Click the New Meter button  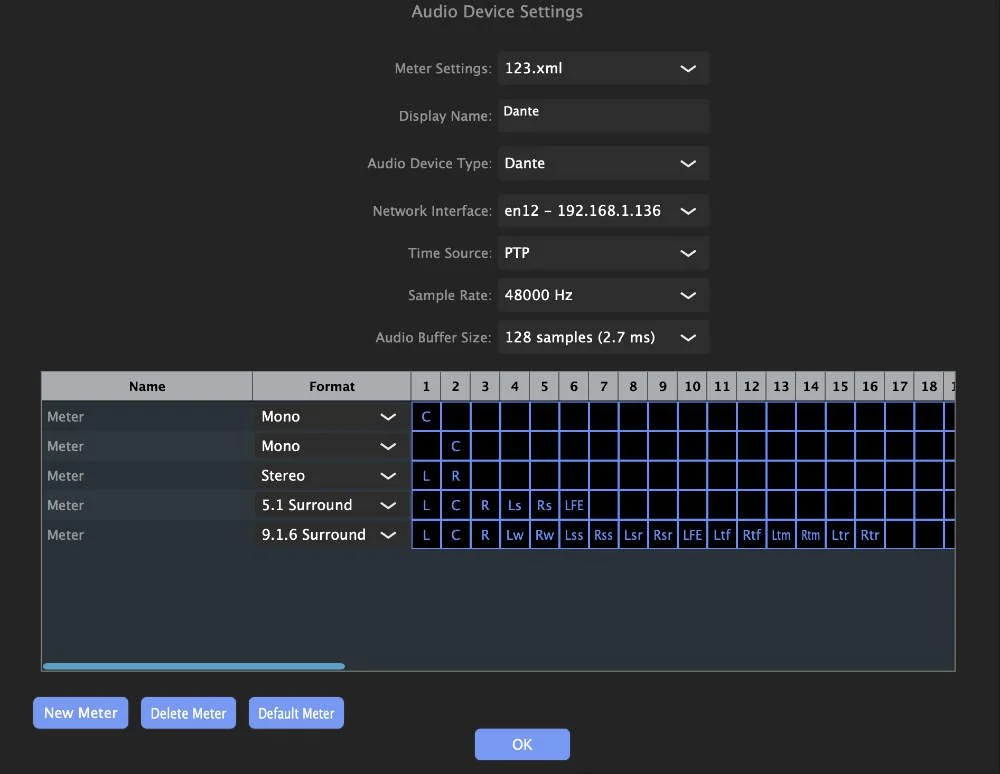tap(80, 712)
